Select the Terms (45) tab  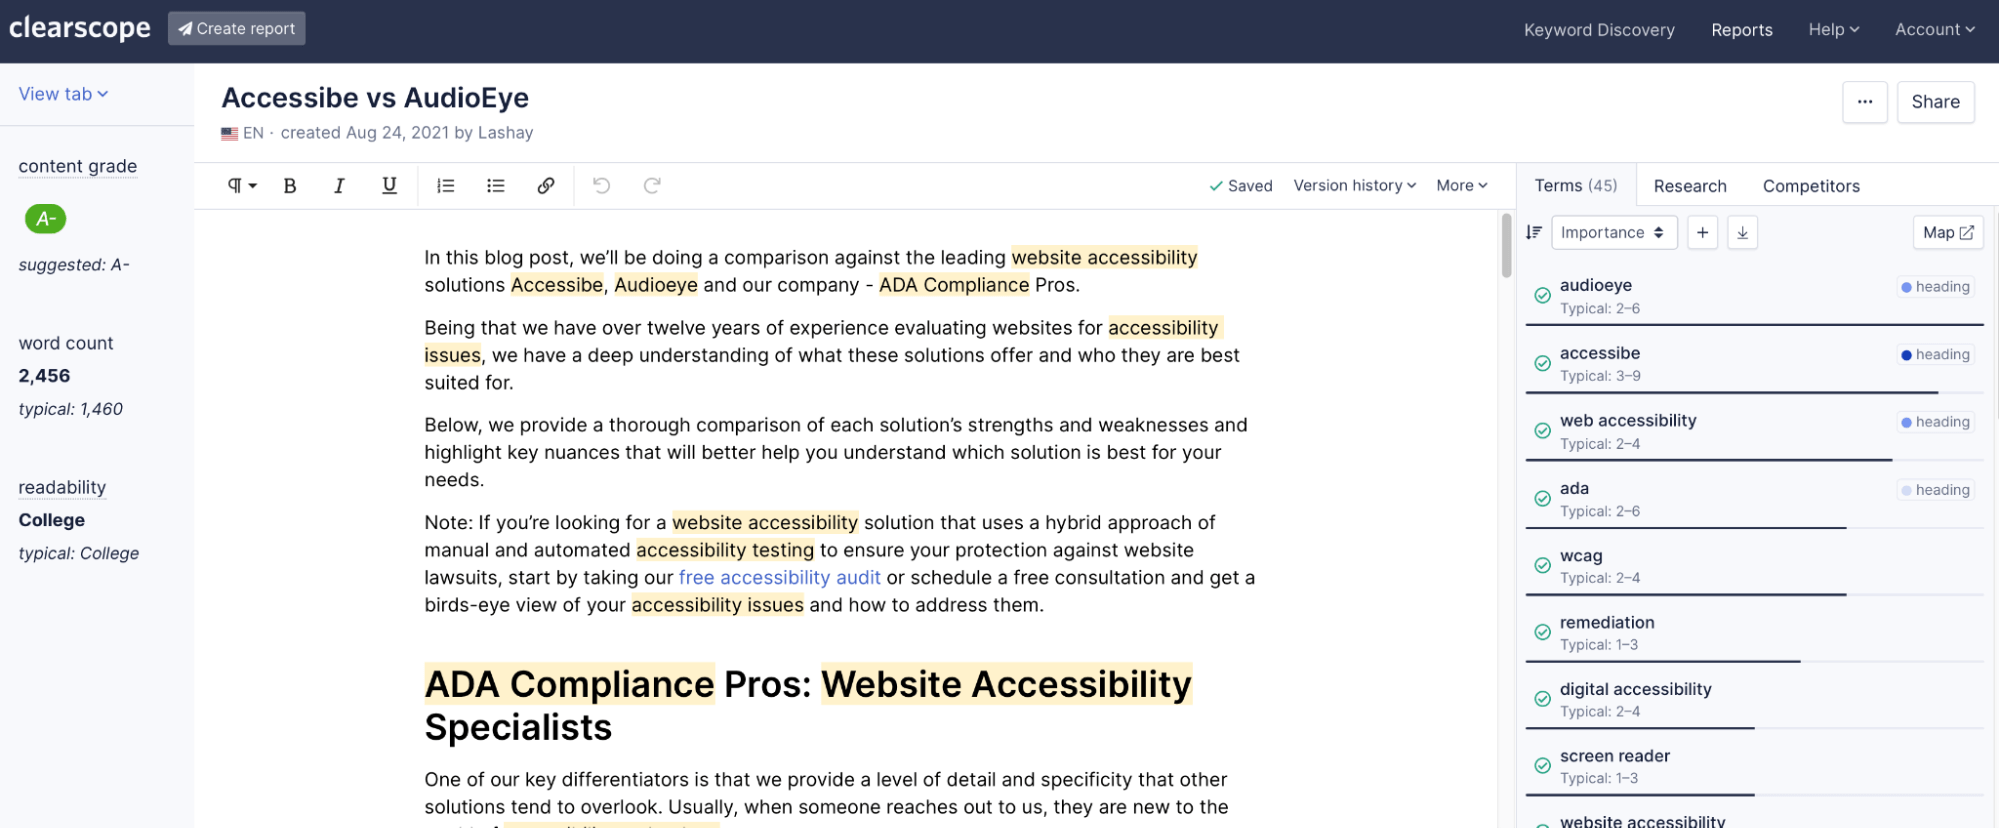coord(1576,186)
